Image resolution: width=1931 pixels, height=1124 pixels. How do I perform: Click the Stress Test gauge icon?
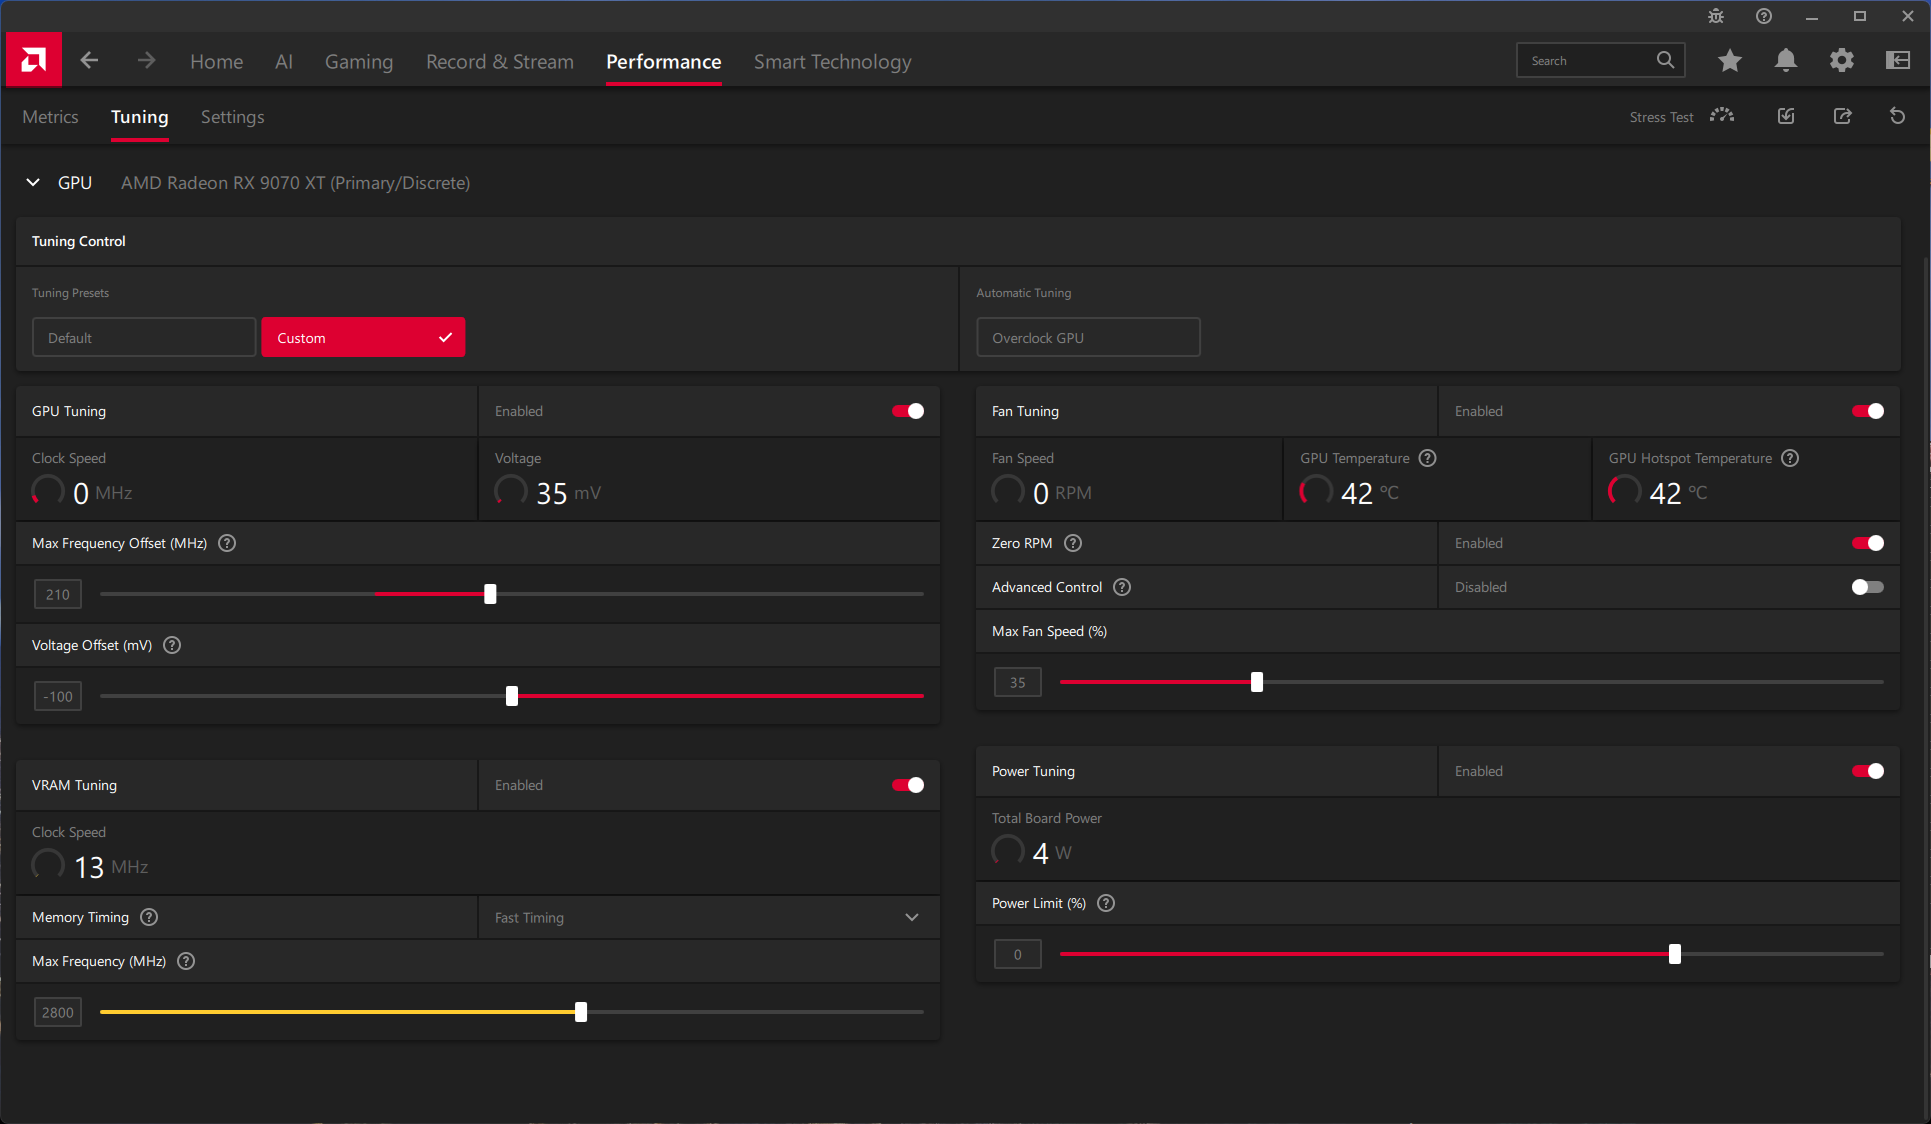(x=1721, y=116)
